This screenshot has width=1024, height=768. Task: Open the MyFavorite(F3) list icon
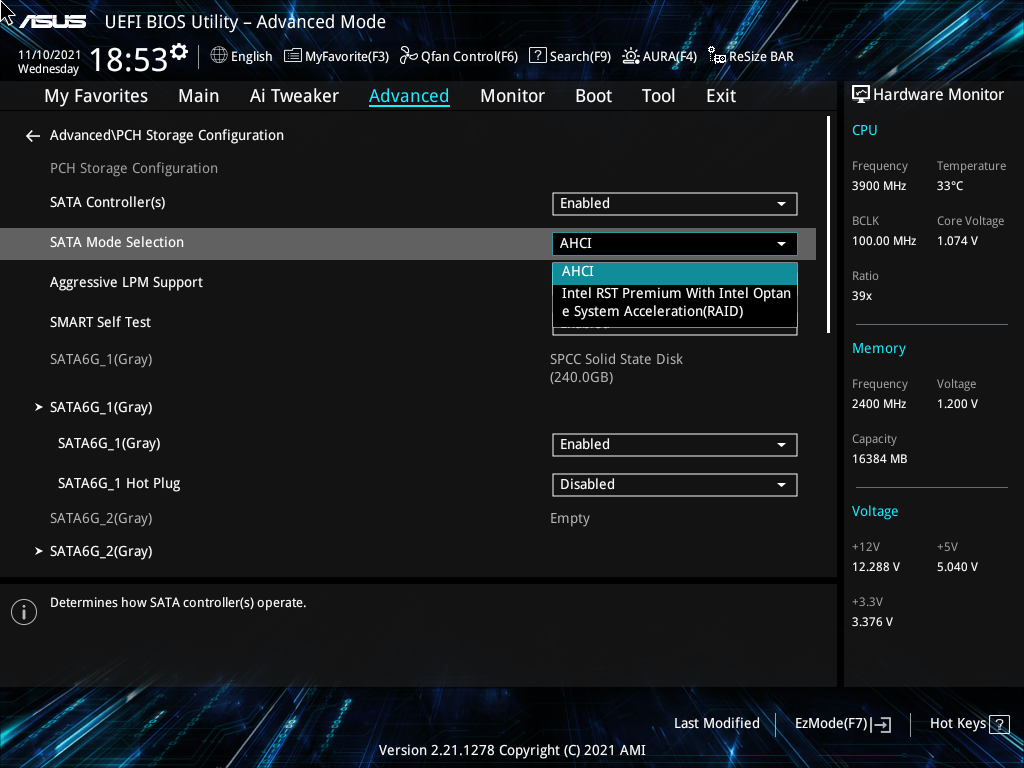click(293, 56)
